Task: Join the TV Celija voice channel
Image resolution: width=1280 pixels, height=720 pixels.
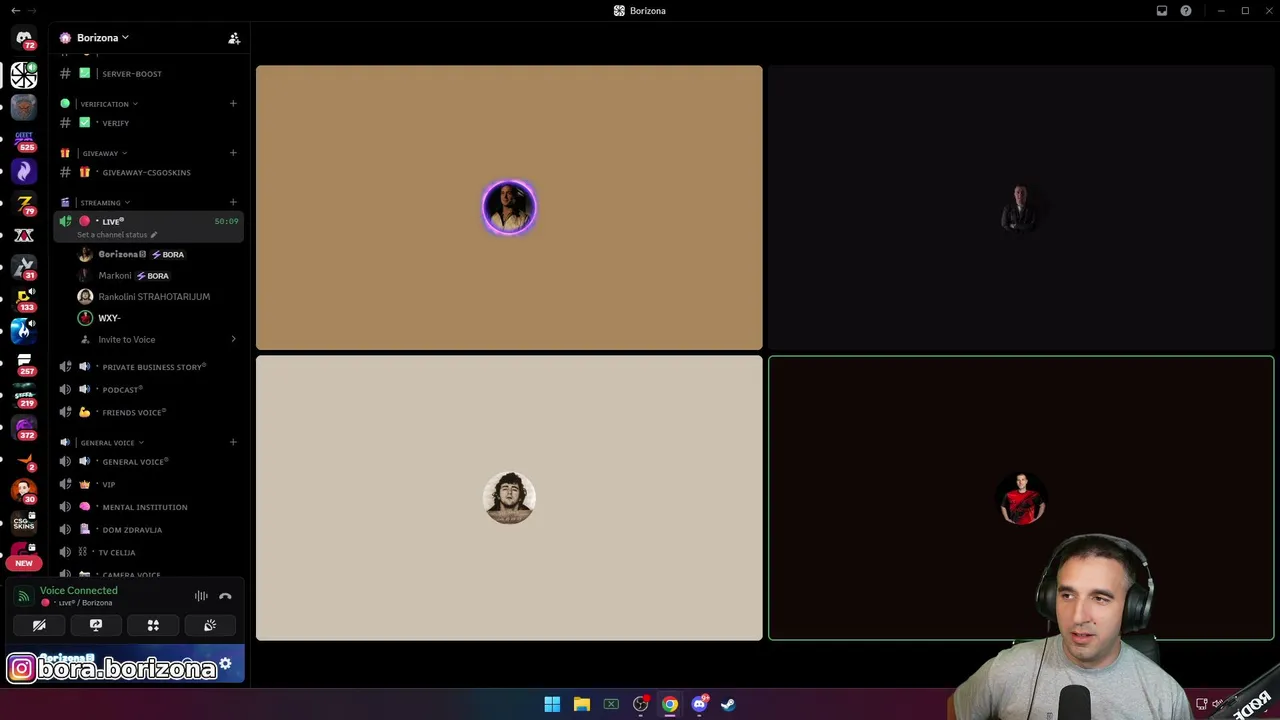Action: [148, 552]
